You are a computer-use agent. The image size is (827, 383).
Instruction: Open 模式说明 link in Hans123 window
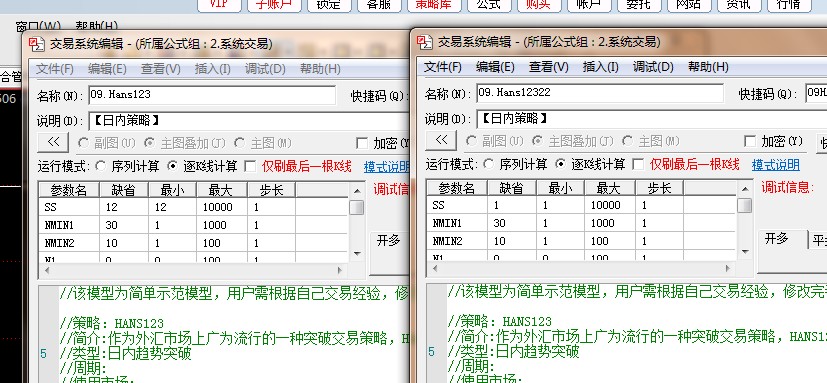click(387, 167)
